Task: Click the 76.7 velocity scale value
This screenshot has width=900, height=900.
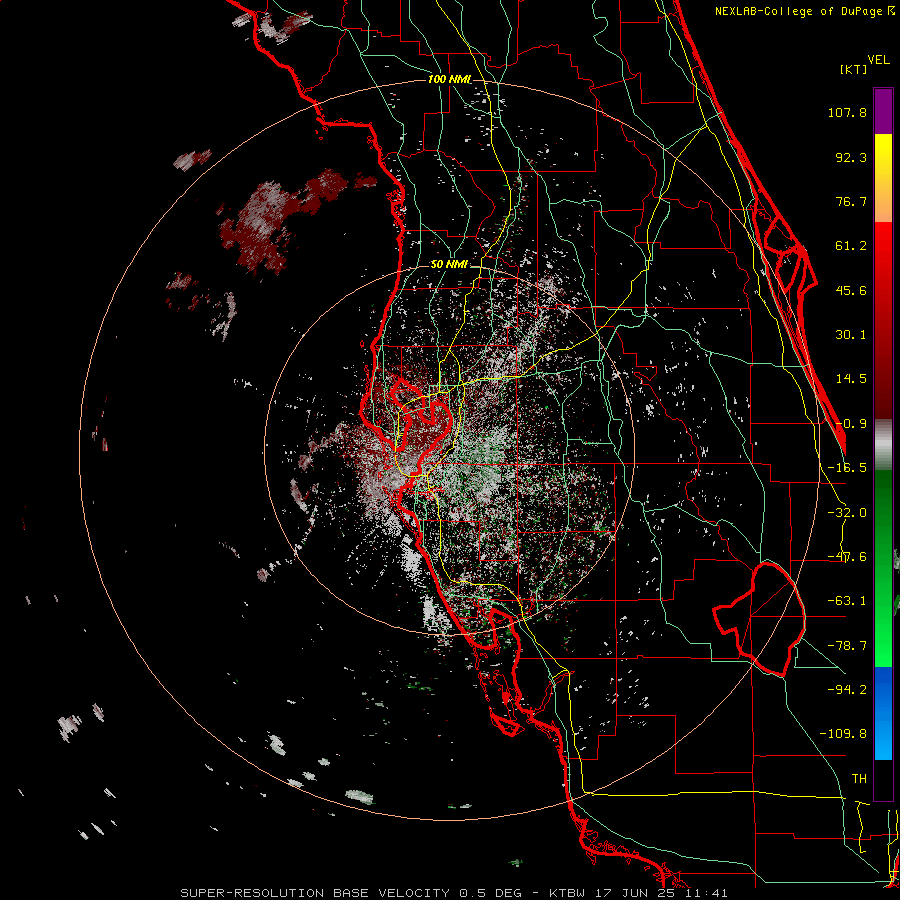Action: pos(851,201)
